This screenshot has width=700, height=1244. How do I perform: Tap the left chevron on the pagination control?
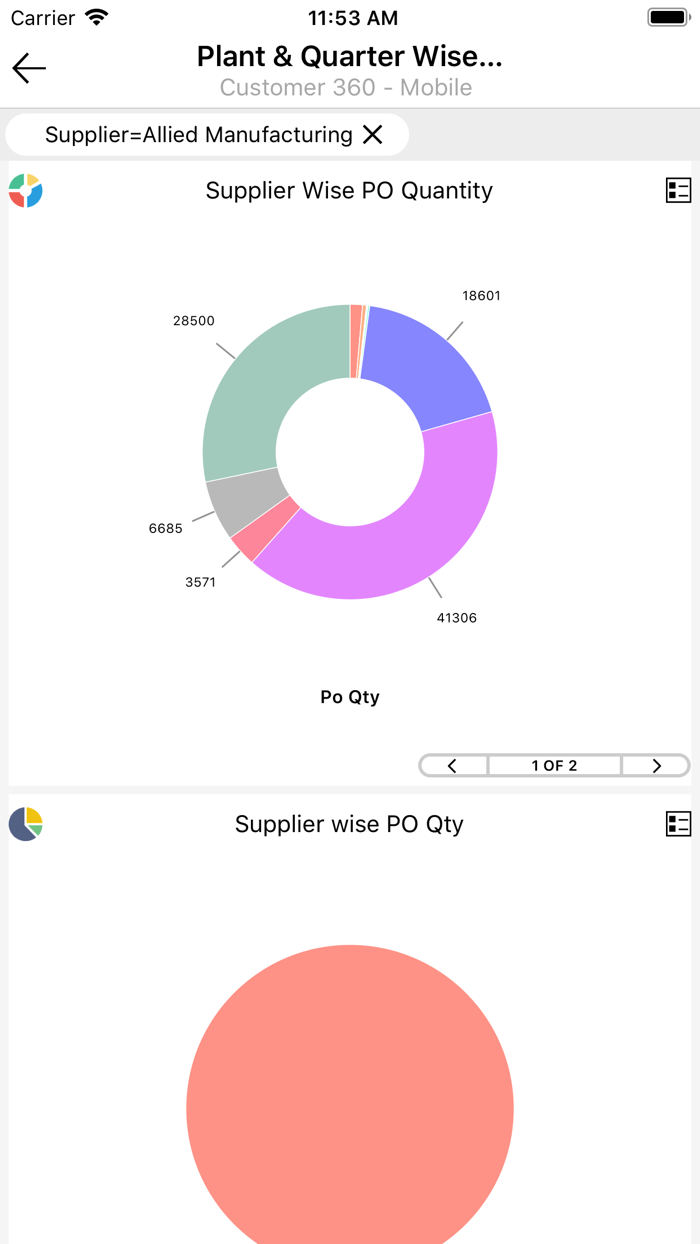coord(453,765)
